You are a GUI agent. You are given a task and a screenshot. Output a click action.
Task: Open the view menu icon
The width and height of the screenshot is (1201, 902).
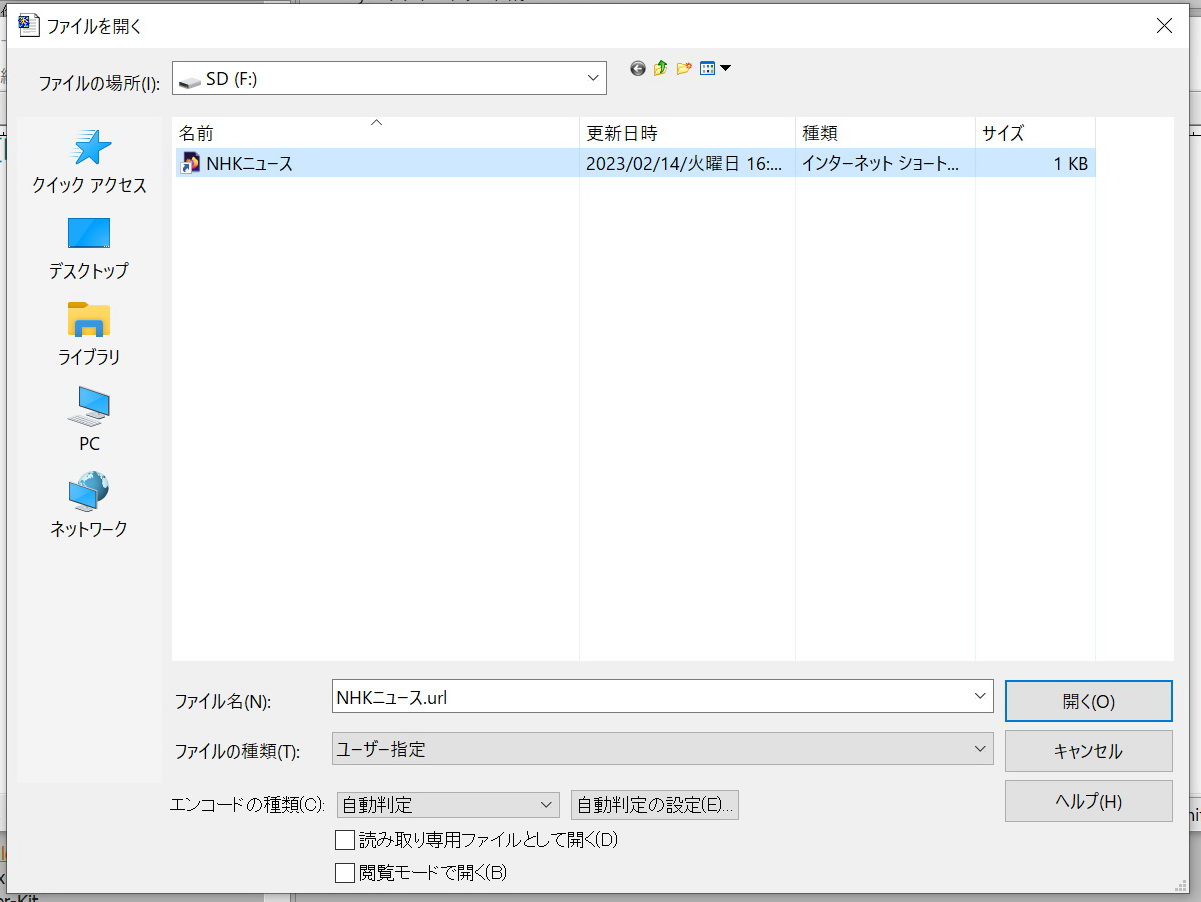pyautogui.click(x=715, y=69)
